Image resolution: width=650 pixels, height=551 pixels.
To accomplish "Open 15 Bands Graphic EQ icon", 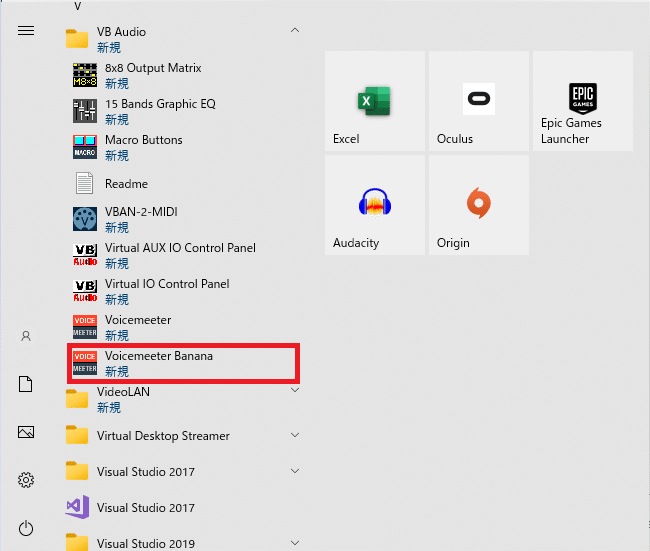I will tap(85, 111).
